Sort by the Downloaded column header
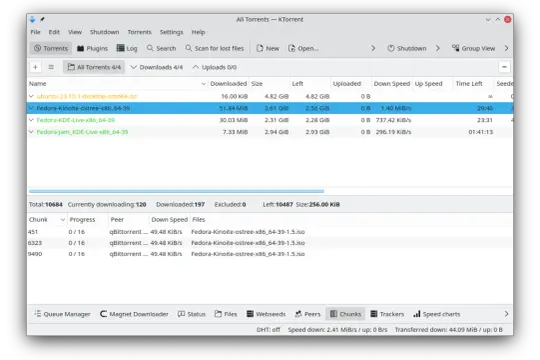Viewport: 540px width, 360px height. [228, 84]
